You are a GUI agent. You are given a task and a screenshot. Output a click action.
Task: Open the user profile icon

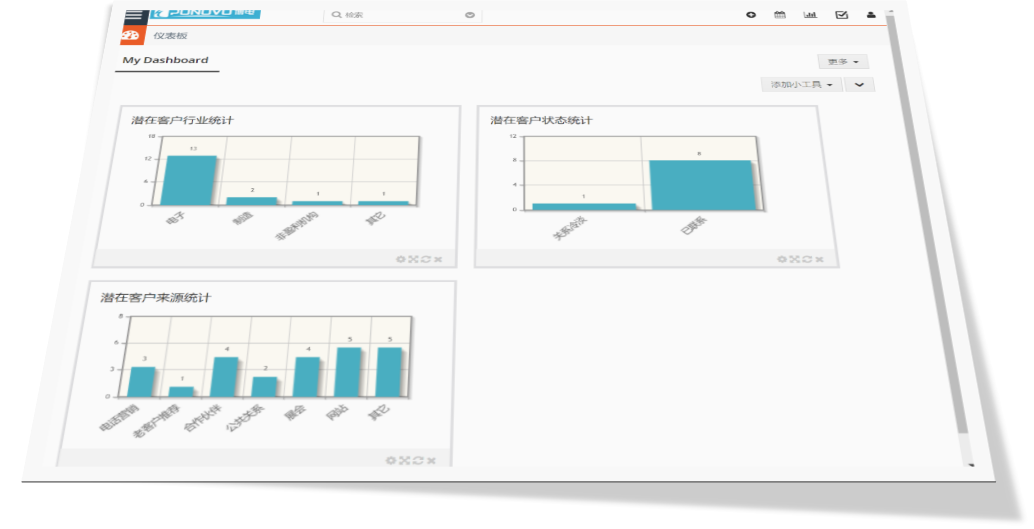[871, 15]
